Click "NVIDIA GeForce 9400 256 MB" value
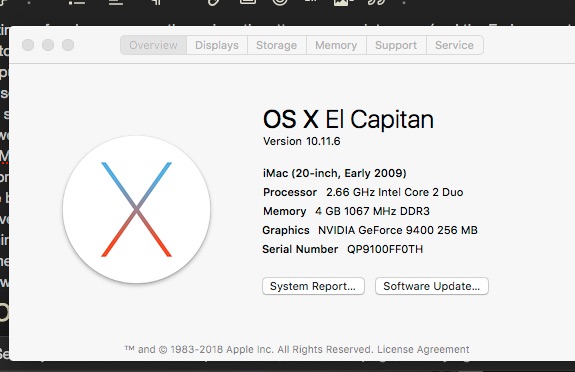 click(398, 230)
